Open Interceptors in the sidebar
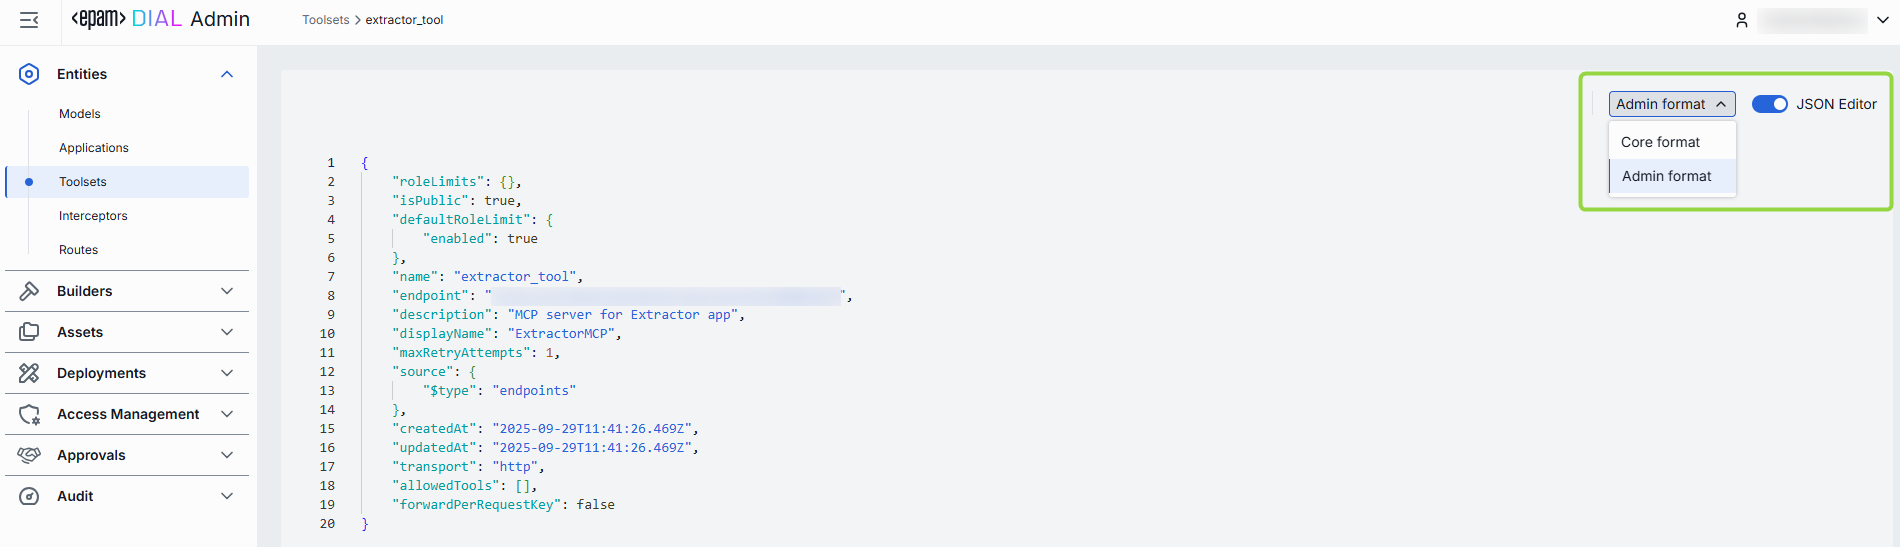Image resolution: width=1900 pixels, height=547 pixels. click(93, 216)
